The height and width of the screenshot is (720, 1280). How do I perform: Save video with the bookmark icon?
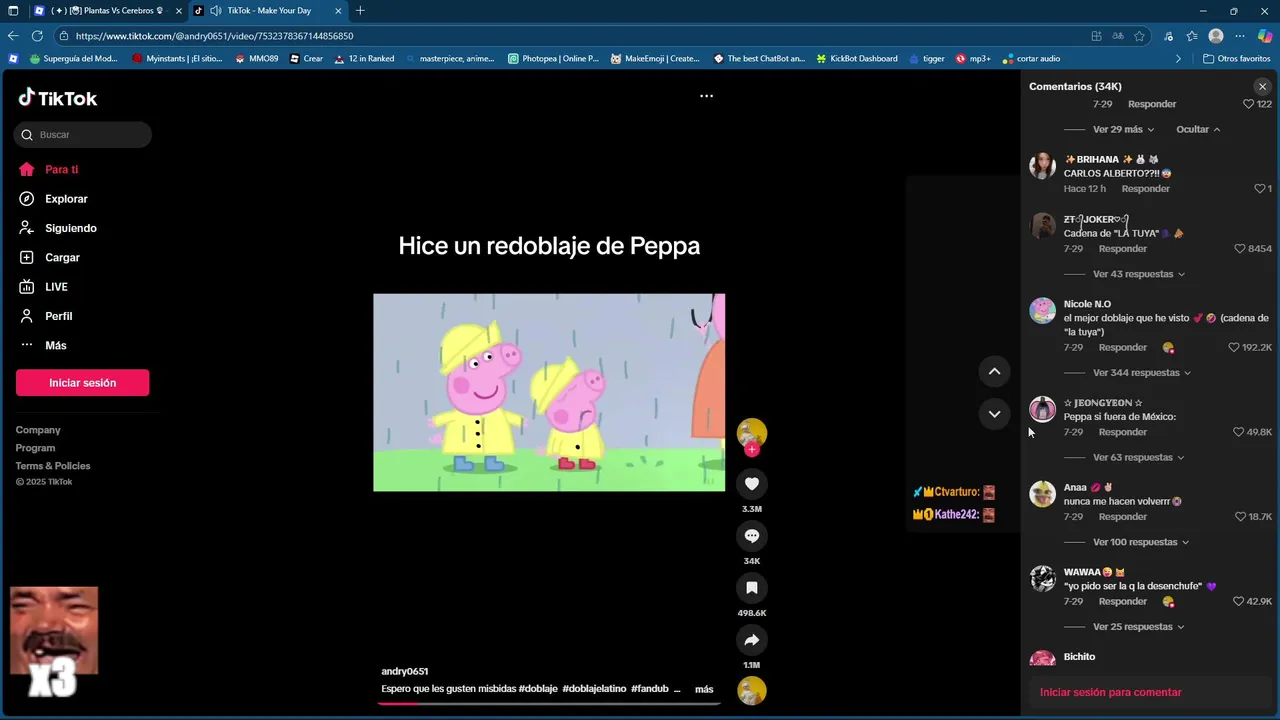click(752, 588)
